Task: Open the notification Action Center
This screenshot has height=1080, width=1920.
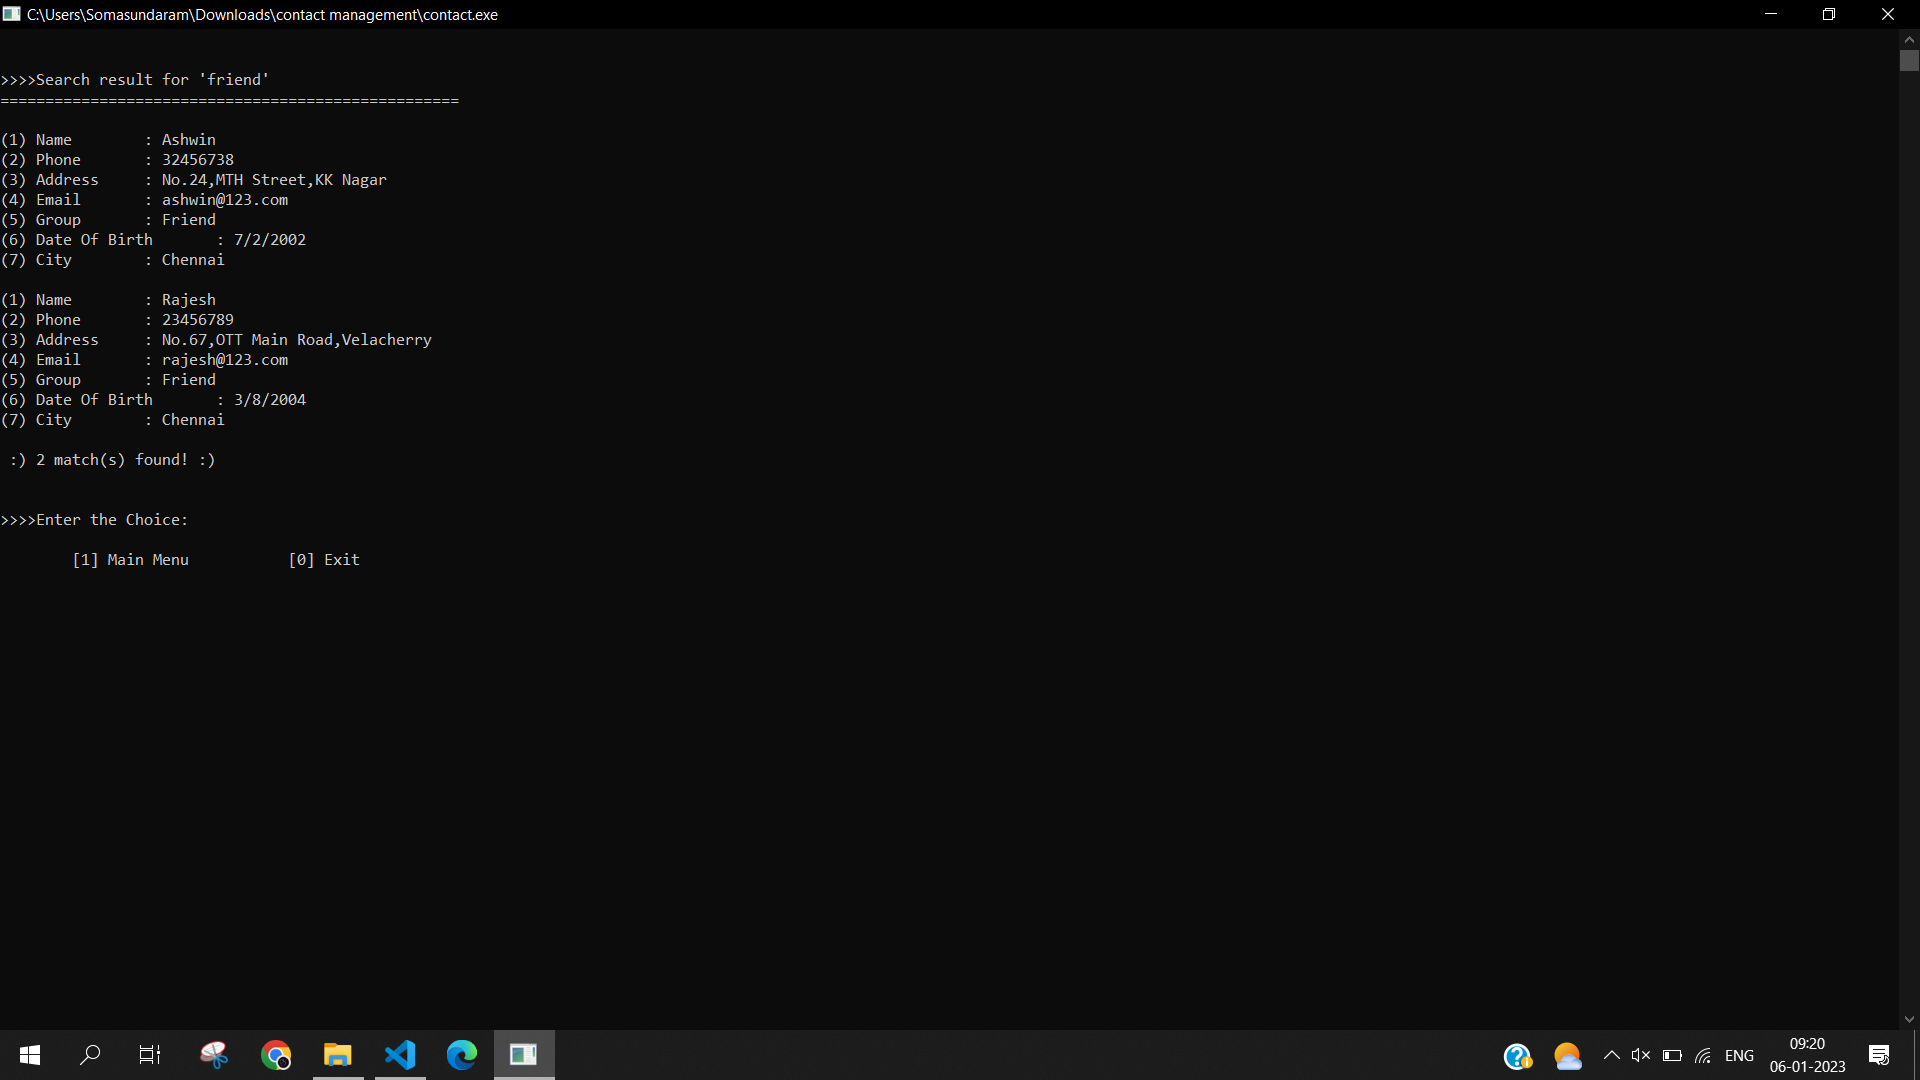Action: point(1878,1055)
